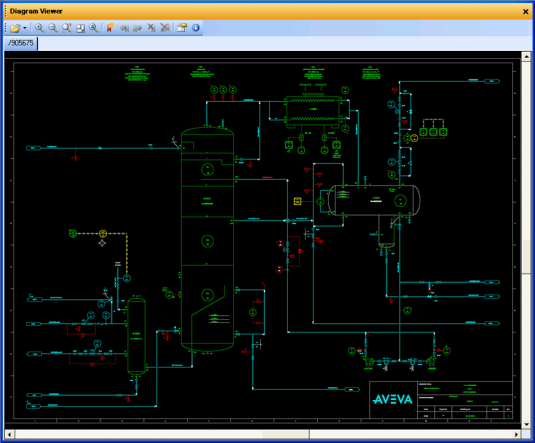
Task: Click the blue information icon
Action: [x=196, y=28]
